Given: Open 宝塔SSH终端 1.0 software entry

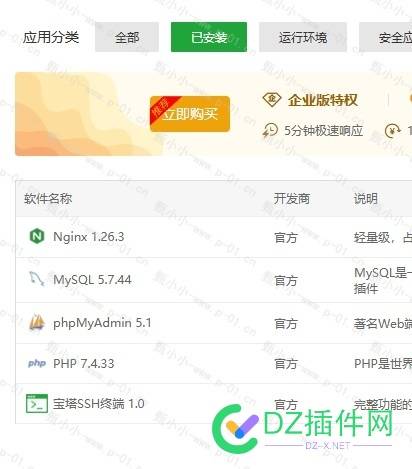Looking at the screenshot, I should pyautogui.click(x=99, y=404).
